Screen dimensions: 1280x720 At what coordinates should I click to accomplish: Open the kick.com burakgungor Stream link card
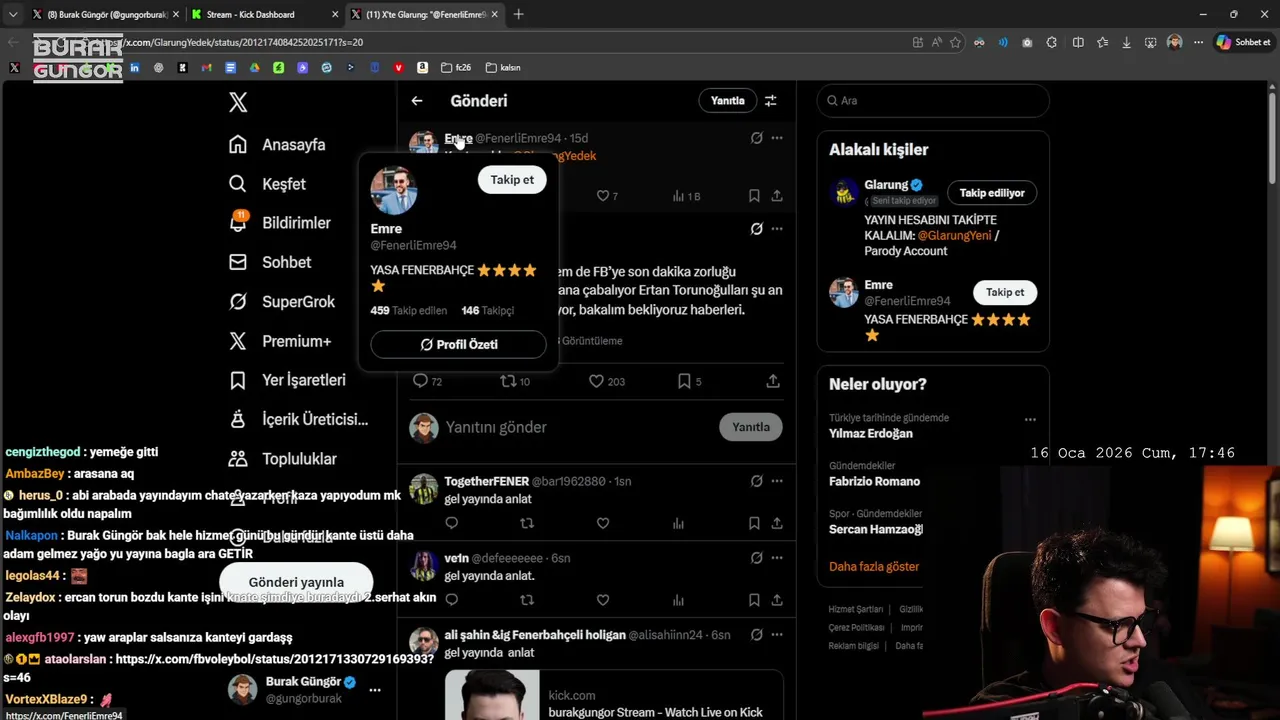(613, 695)
